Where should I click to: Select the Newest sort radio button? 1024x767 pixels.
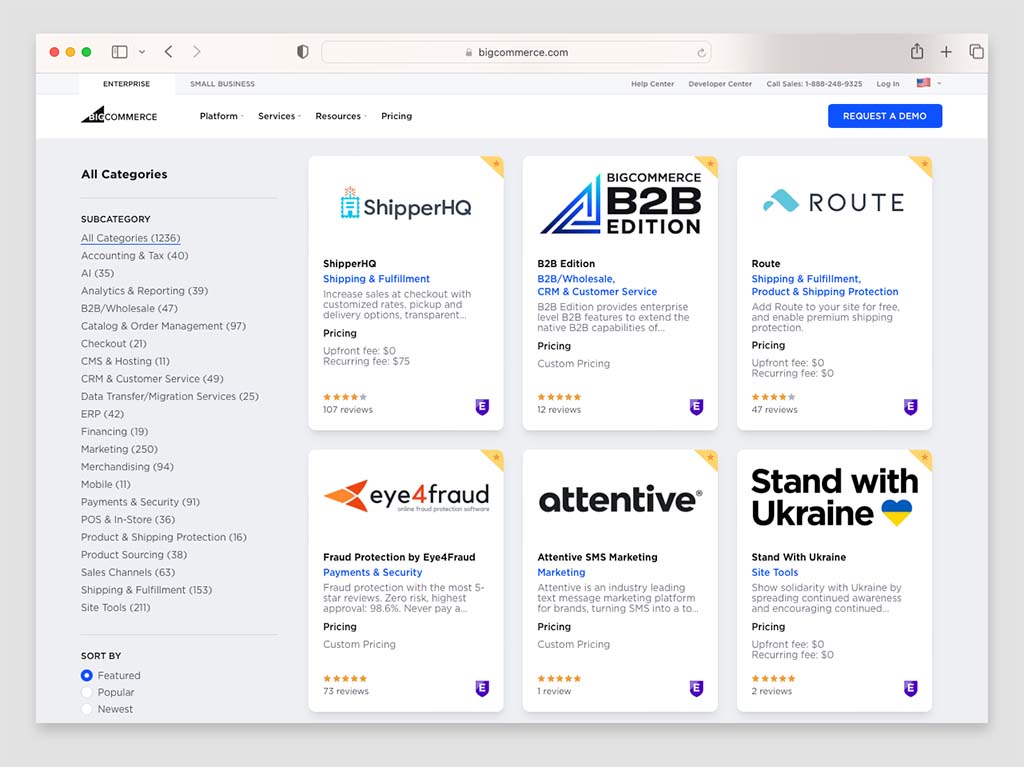pos(87,709)
